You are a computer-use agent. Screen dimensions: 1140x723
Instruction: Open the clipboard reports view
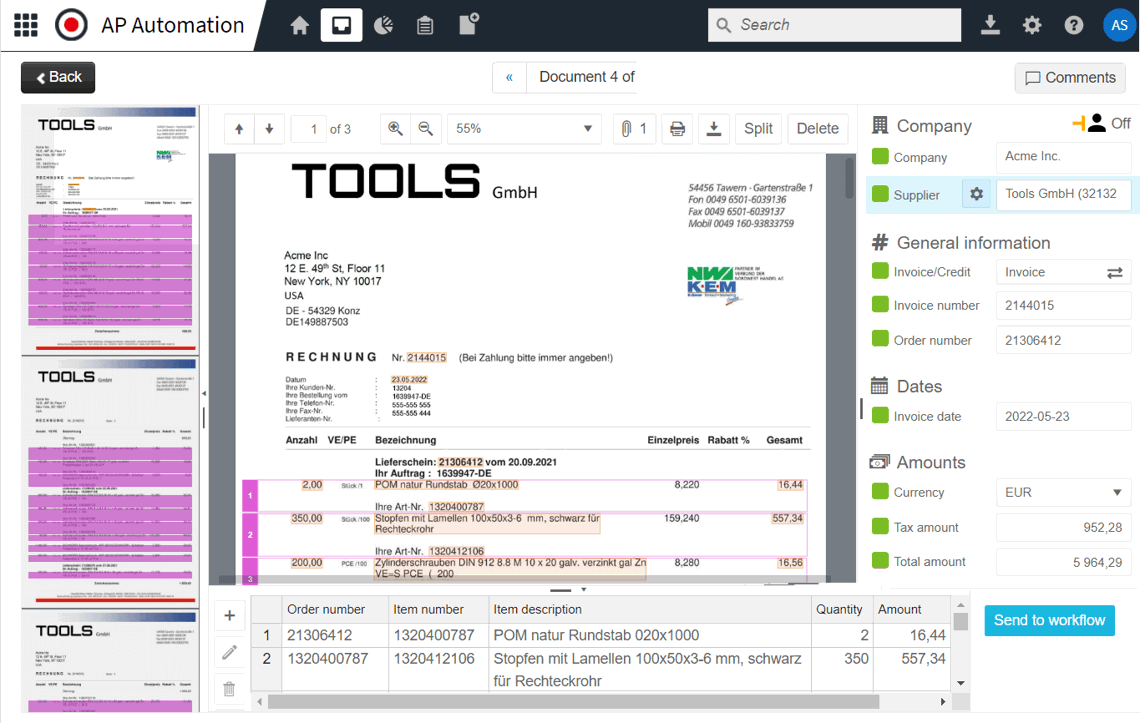coord(424,24)
